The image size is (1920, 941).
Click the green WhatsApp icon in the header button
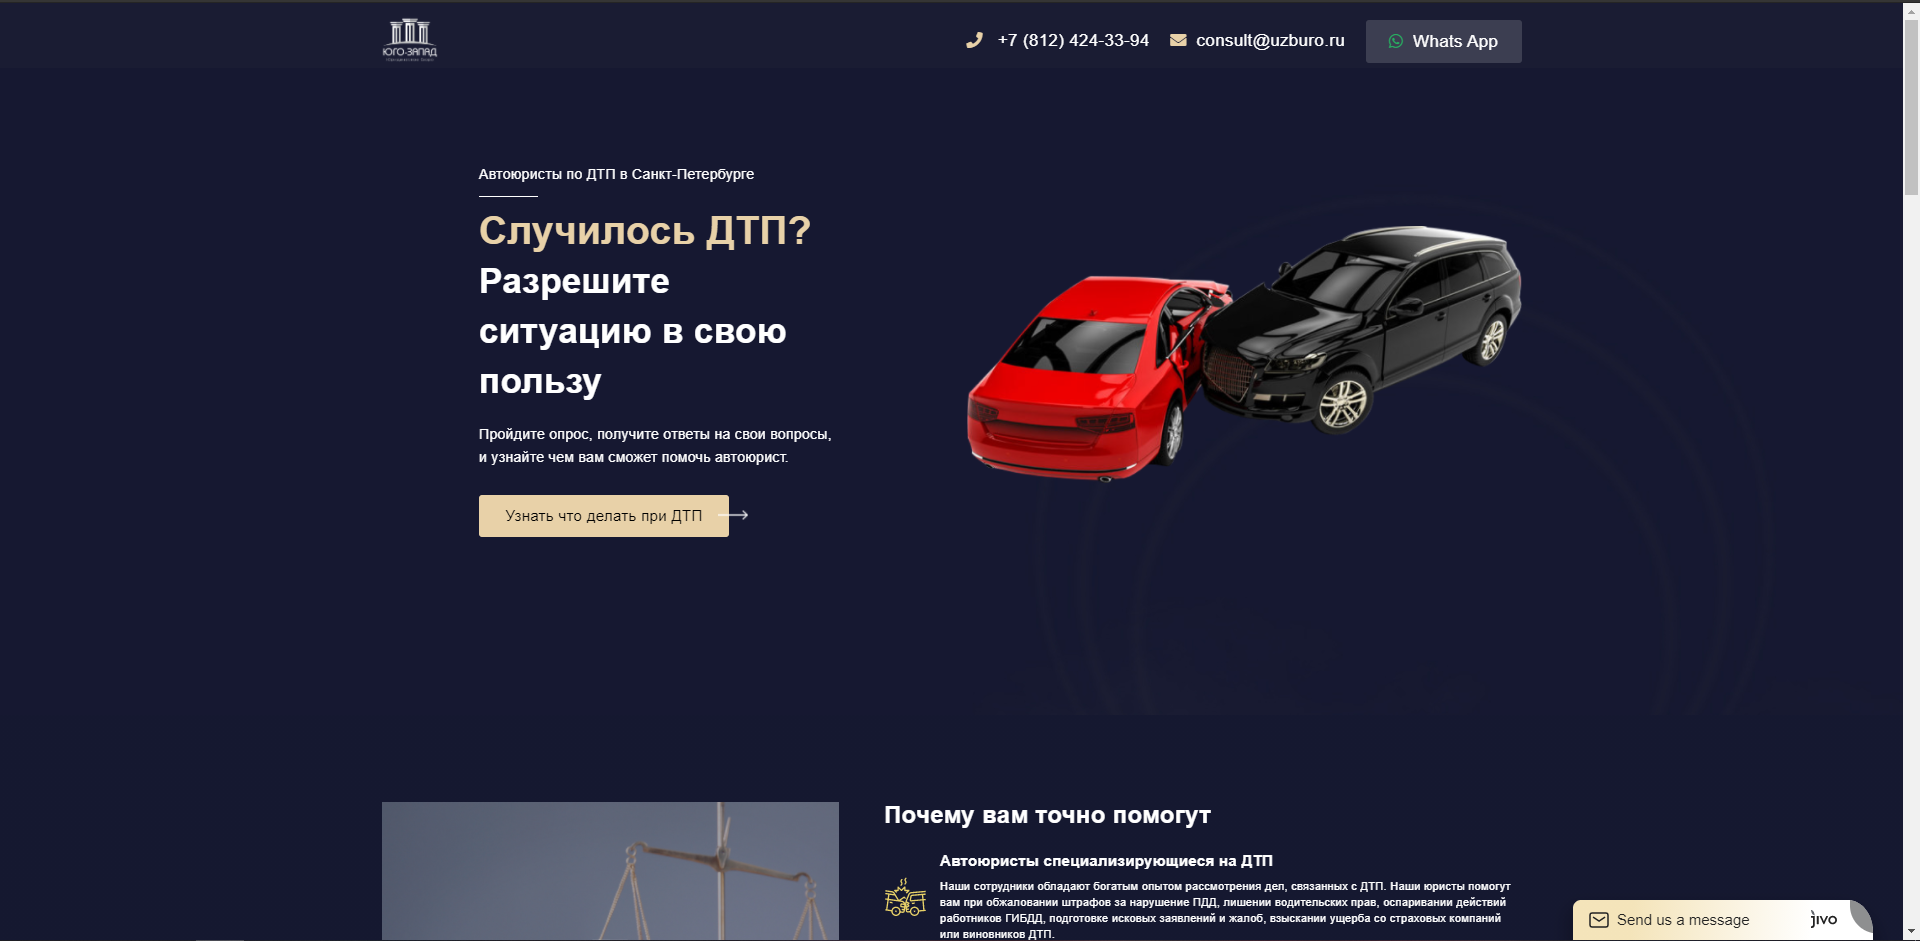coord(1397,41)
